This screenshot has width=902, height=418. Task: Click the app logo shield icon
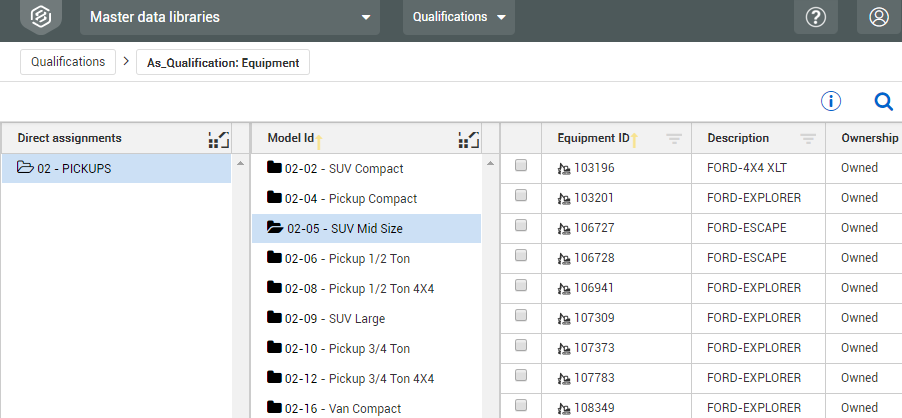tap(40, 17)
